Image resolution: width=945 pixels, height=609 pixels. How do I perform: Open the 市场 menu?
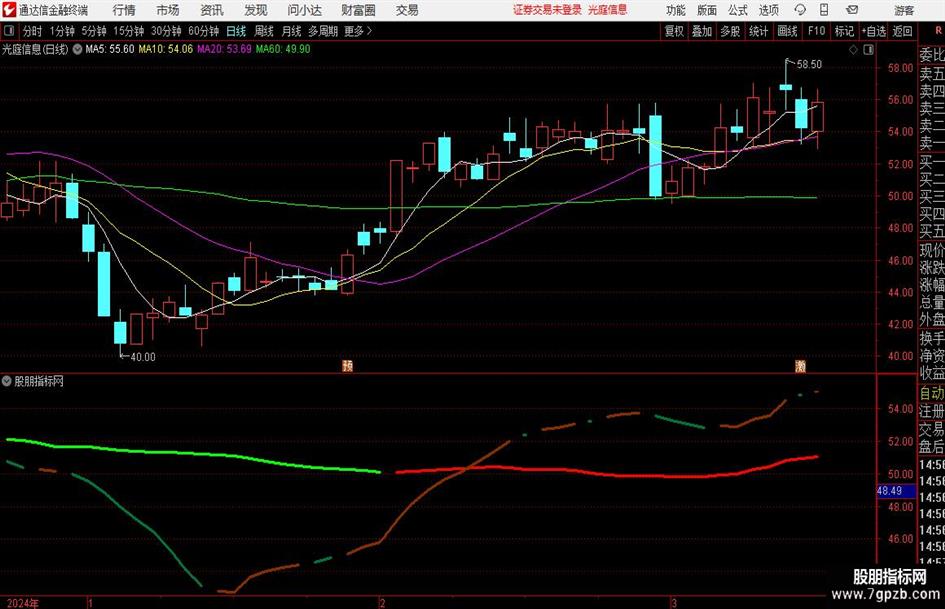pos(168,10)
